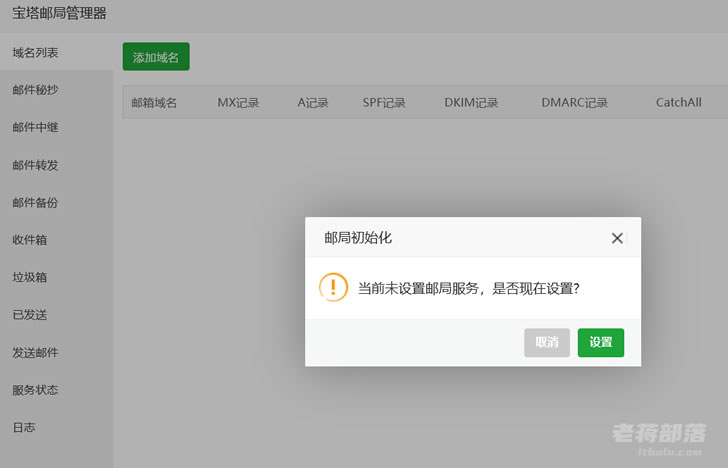Open the 垃圾箱 folder

pyautogui.click(x=57, y=277)
